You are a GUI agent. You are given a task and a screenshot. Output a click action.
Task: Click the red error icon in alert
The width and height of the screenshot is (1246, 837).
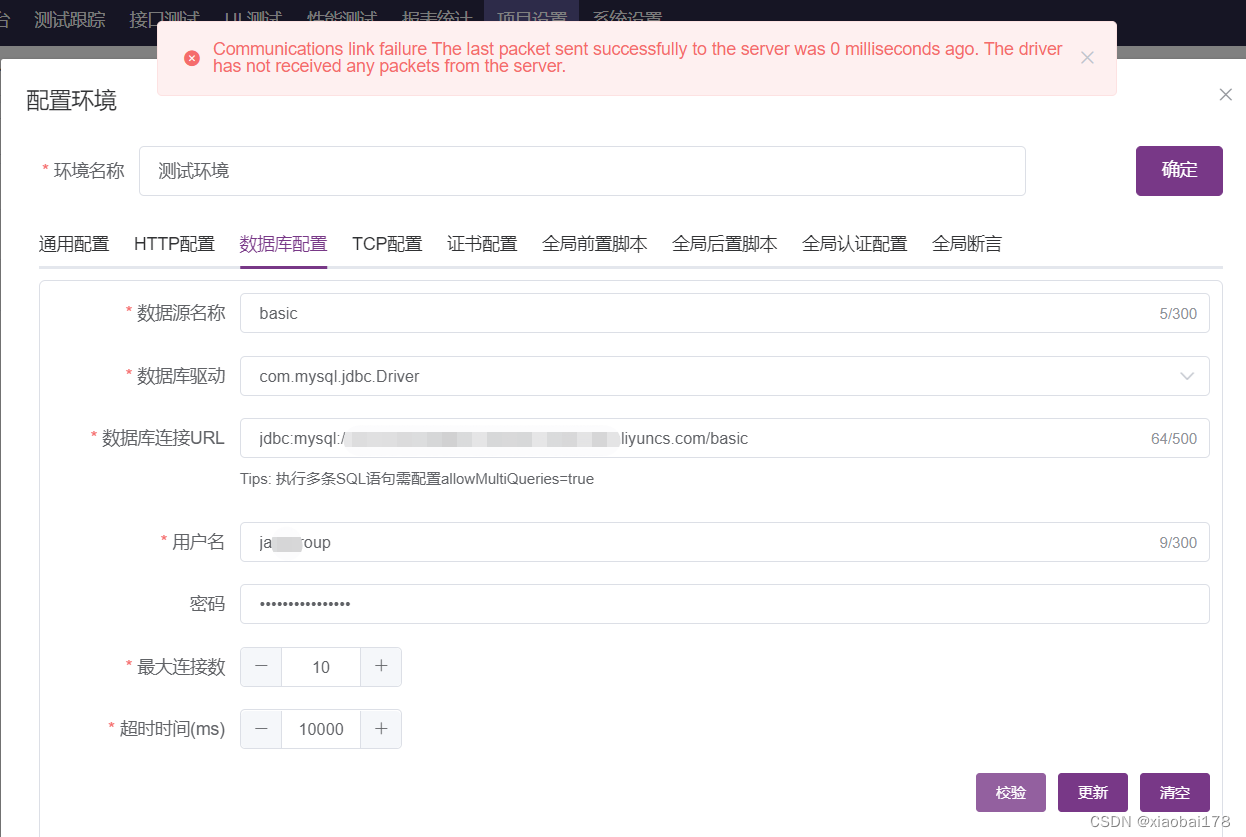tap(192, 58)
